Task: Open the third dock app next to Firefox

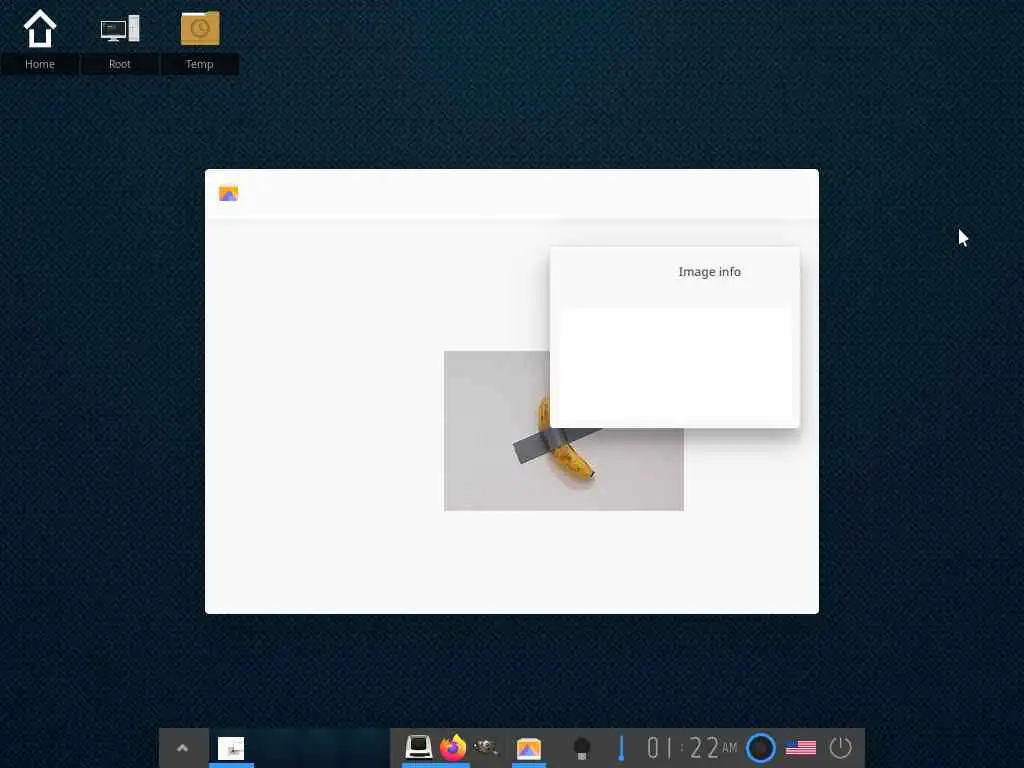Action: click(x=485, y=747)
